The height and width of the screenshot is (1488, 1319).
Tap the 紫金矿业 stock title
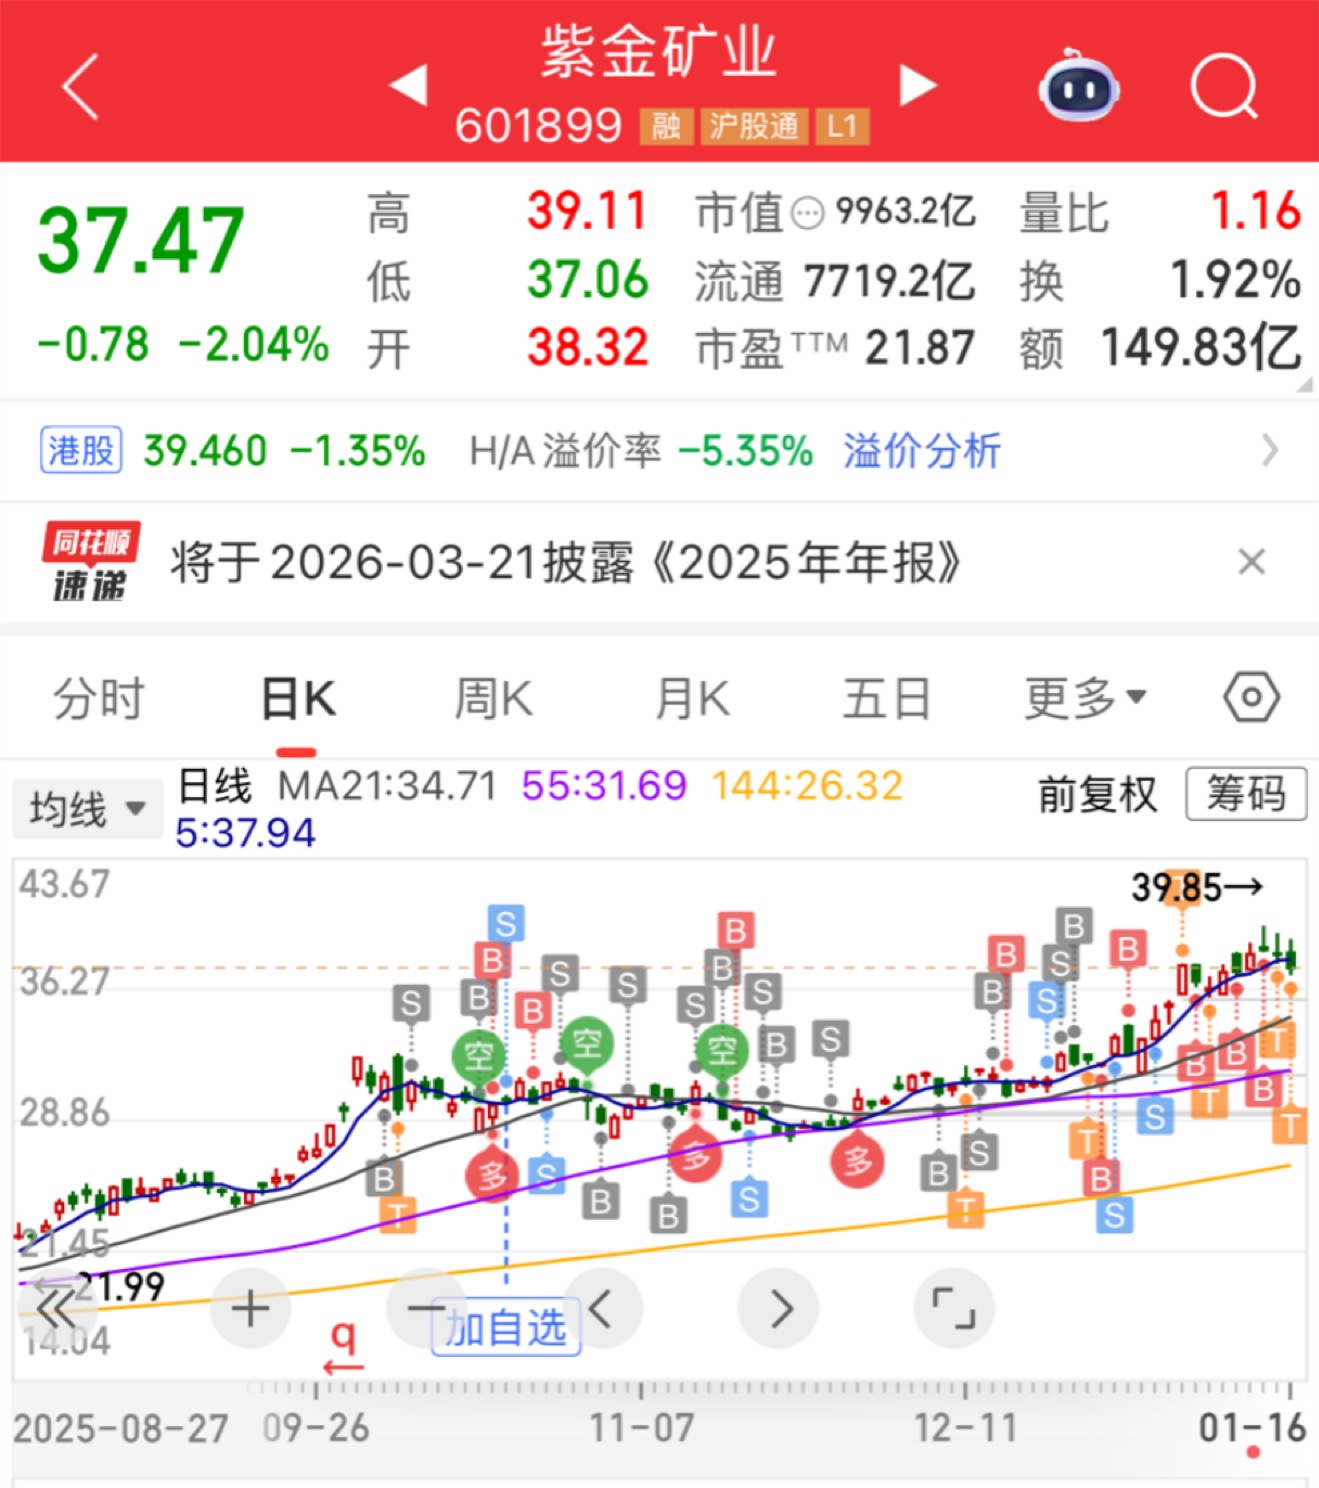pos(658,52)
